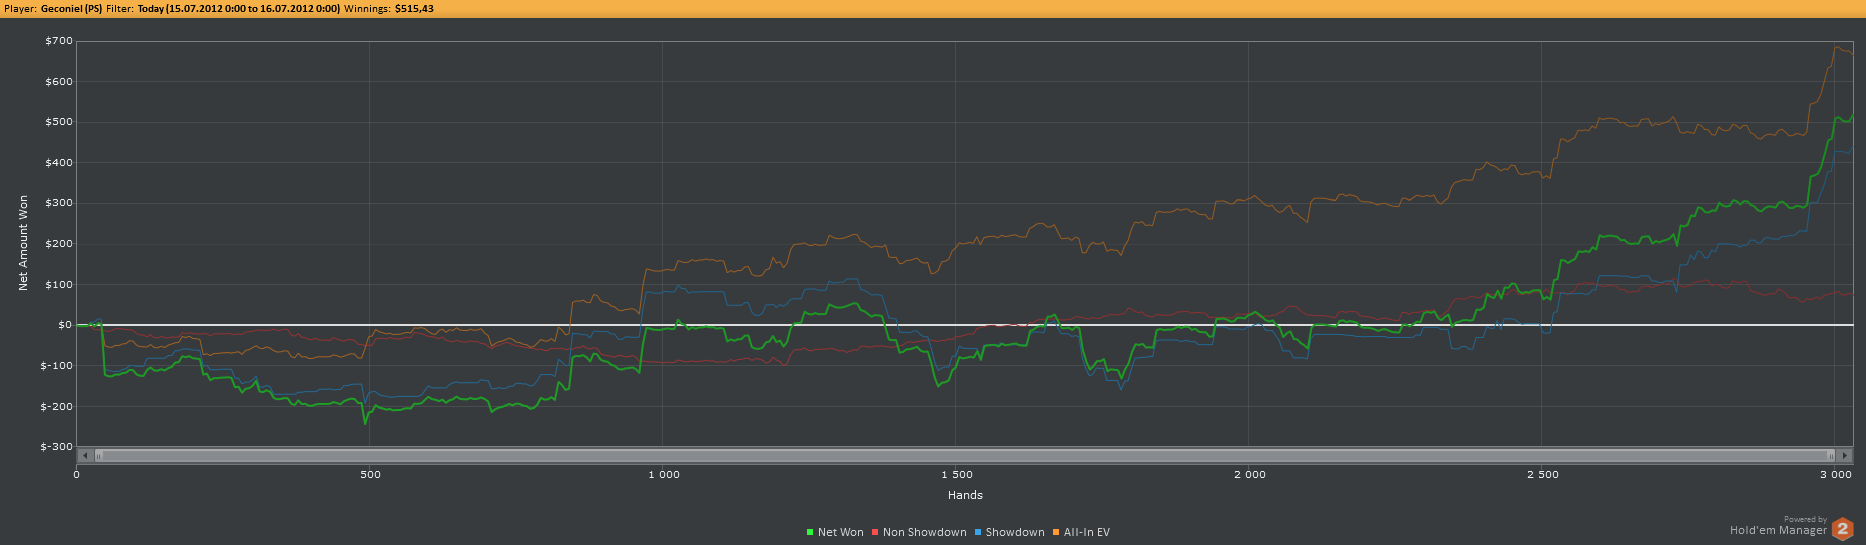The width and height of the screenshot is (1866, 545).
Task: Click the blue Showdown legend marker
Action: [x=978, y=533]
